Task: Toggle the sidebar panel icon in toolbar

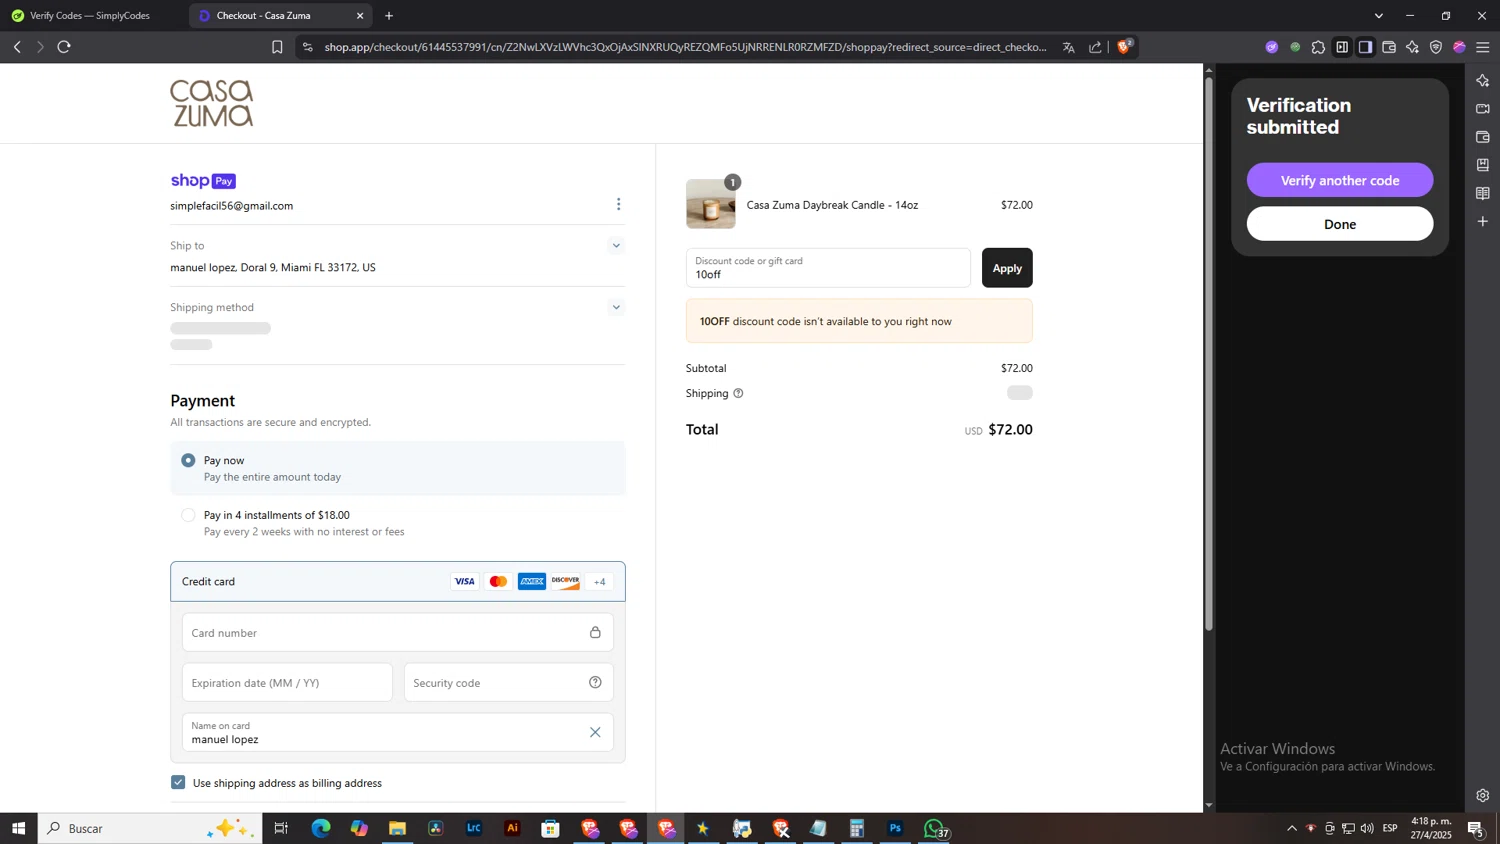Action: click(x=1365, y=47)
